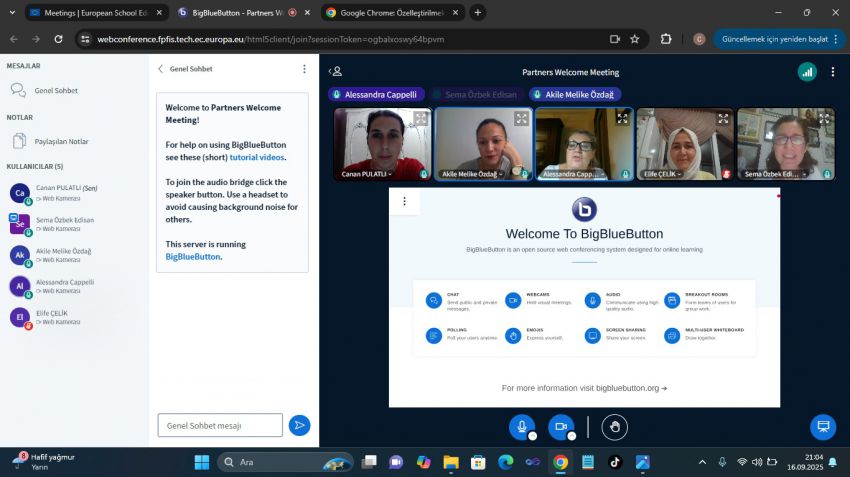
Task: Open Genel Sohbet chat options menu
Action: (304, 69)
